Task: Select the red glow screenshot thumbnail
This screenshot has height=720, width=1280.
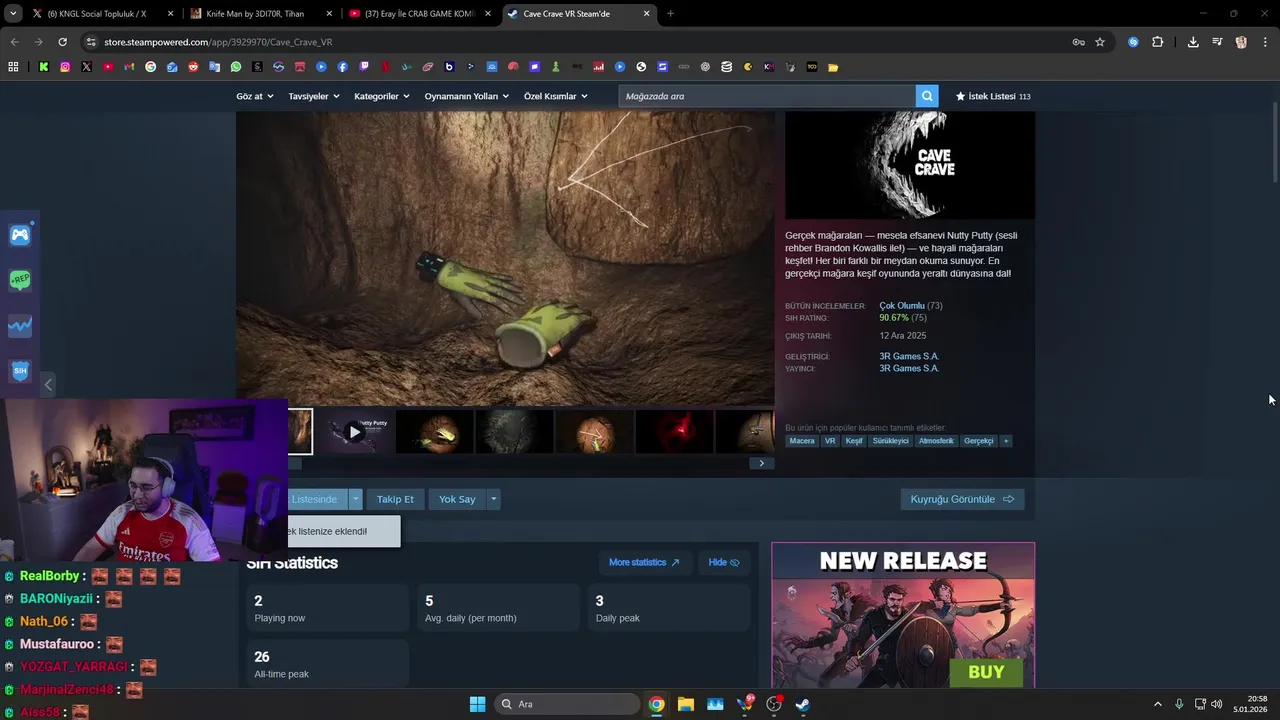Action: pos(674,432)
